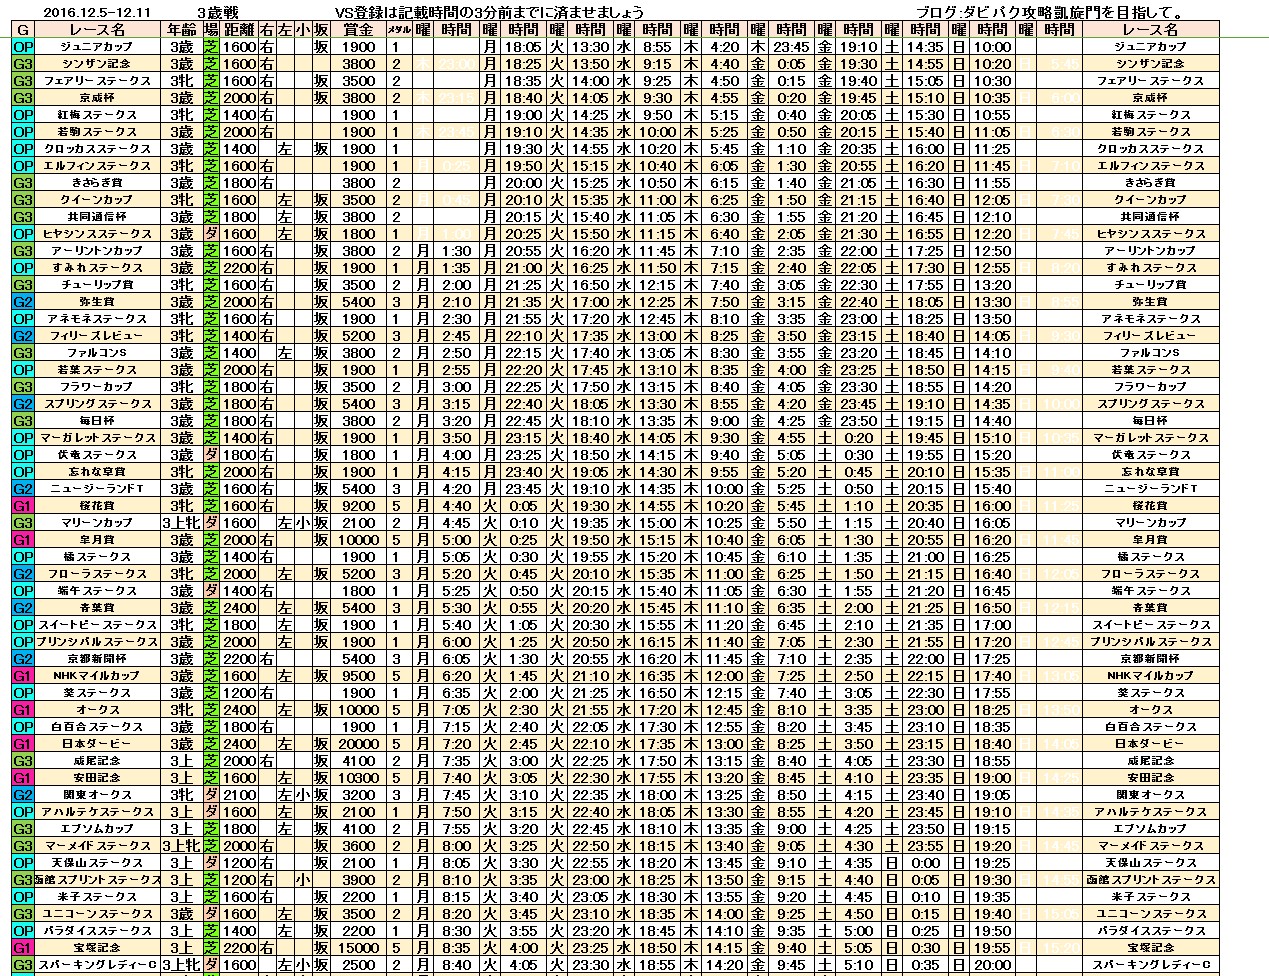
Task: Click the 0:00 time in 天保山ステークス row
Action: (x=925, y=863)
